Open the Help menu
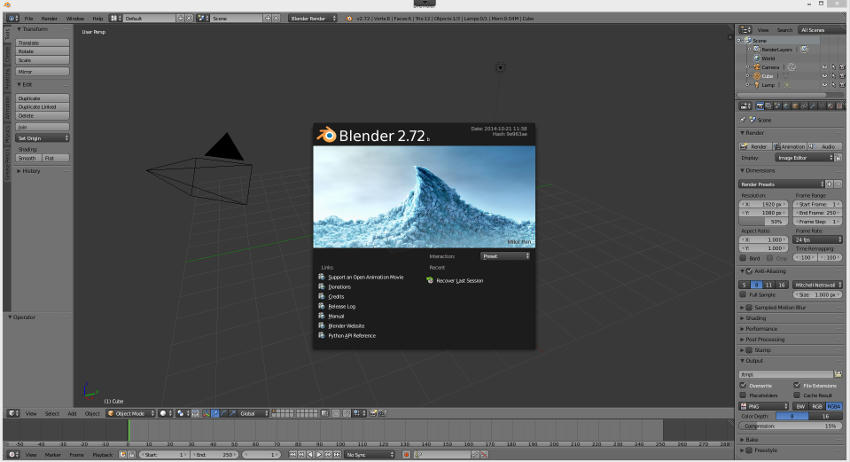 [98, 18]
